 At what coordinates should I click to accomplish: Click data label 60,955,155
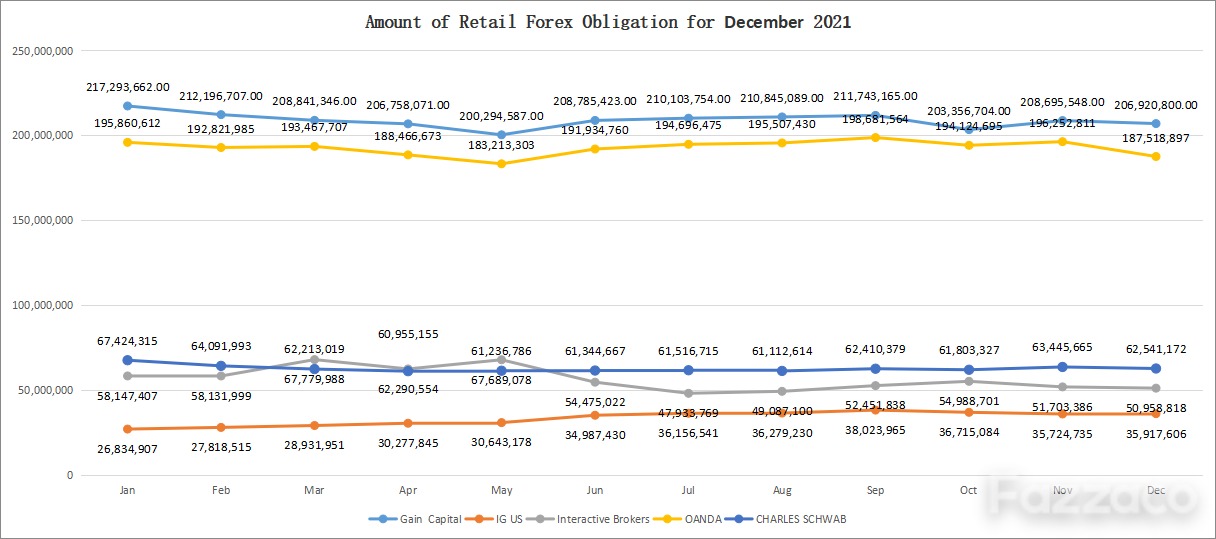point(408,334)
